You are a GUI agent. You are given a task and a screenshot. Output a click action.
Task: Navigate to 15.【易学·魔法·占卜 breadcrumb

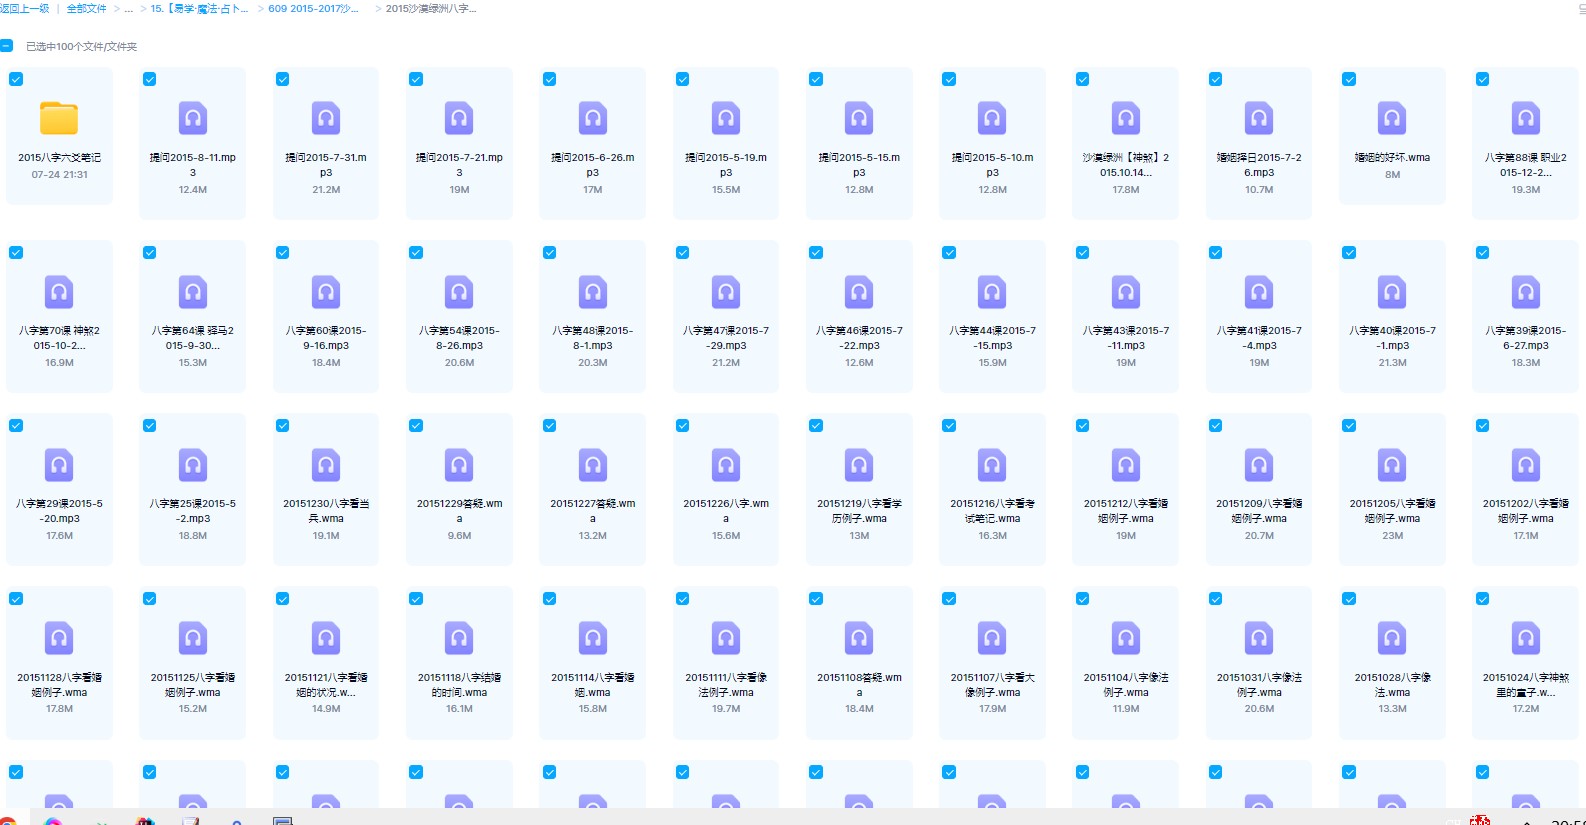(x=199, y=8)
